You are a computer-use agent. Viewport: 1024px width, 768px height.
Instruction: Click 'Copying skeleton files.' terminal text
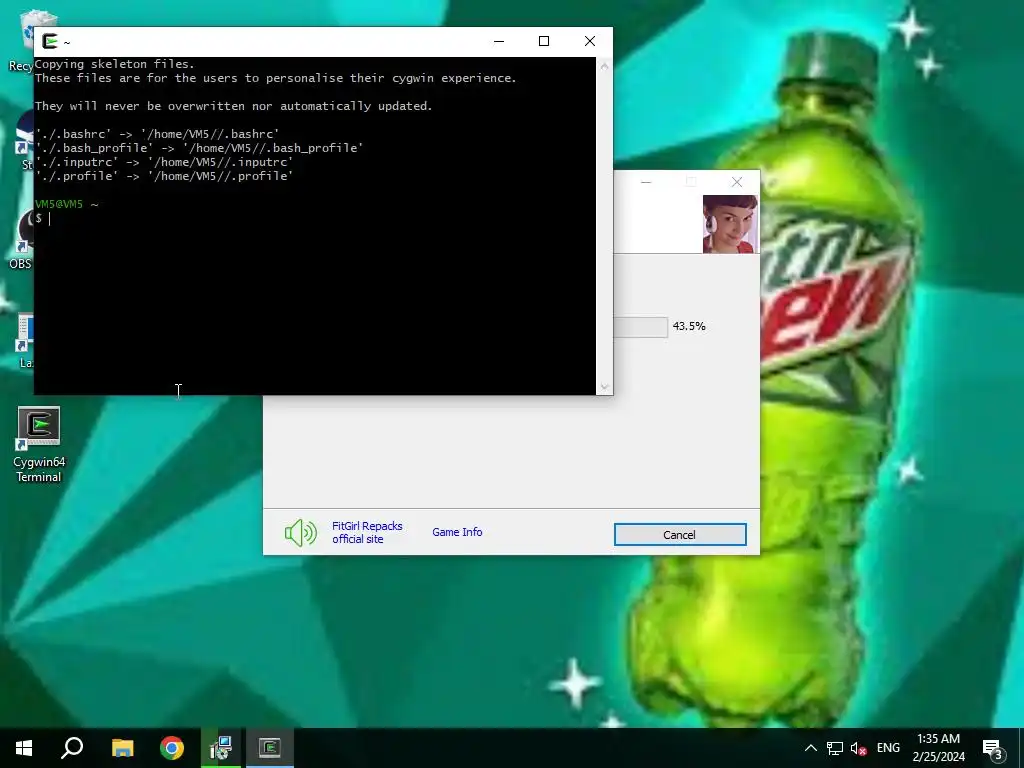[x=114, y=64]
